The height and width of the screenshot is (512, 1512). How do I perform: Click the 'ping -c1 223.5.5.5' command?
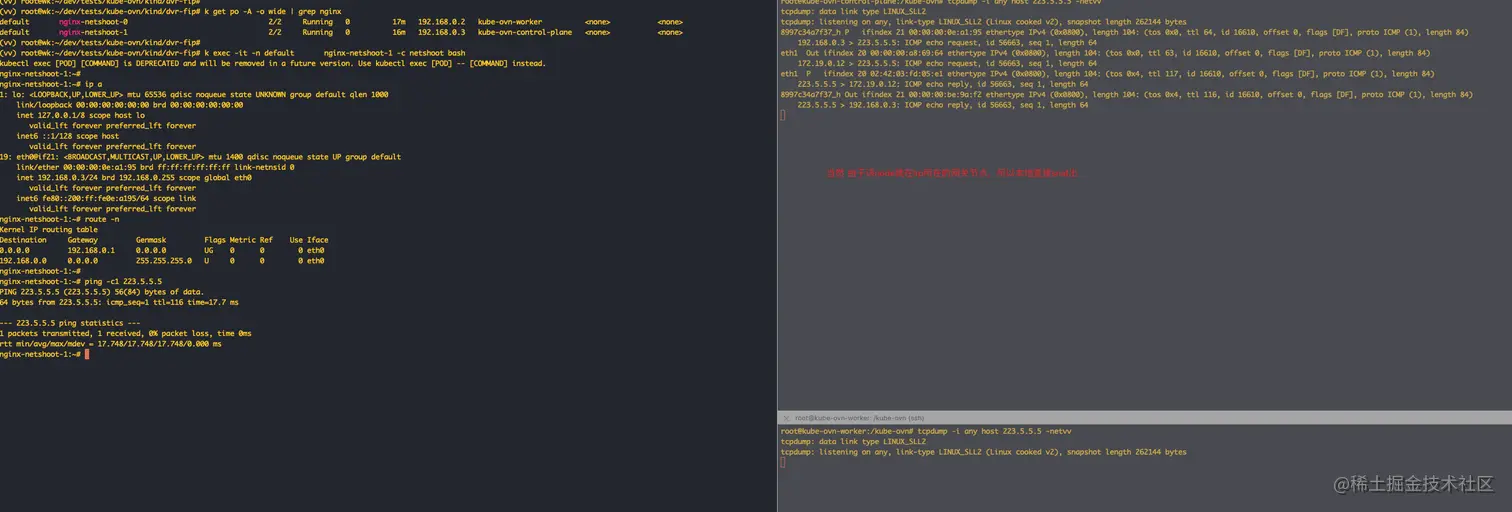[x=123, y=281]
